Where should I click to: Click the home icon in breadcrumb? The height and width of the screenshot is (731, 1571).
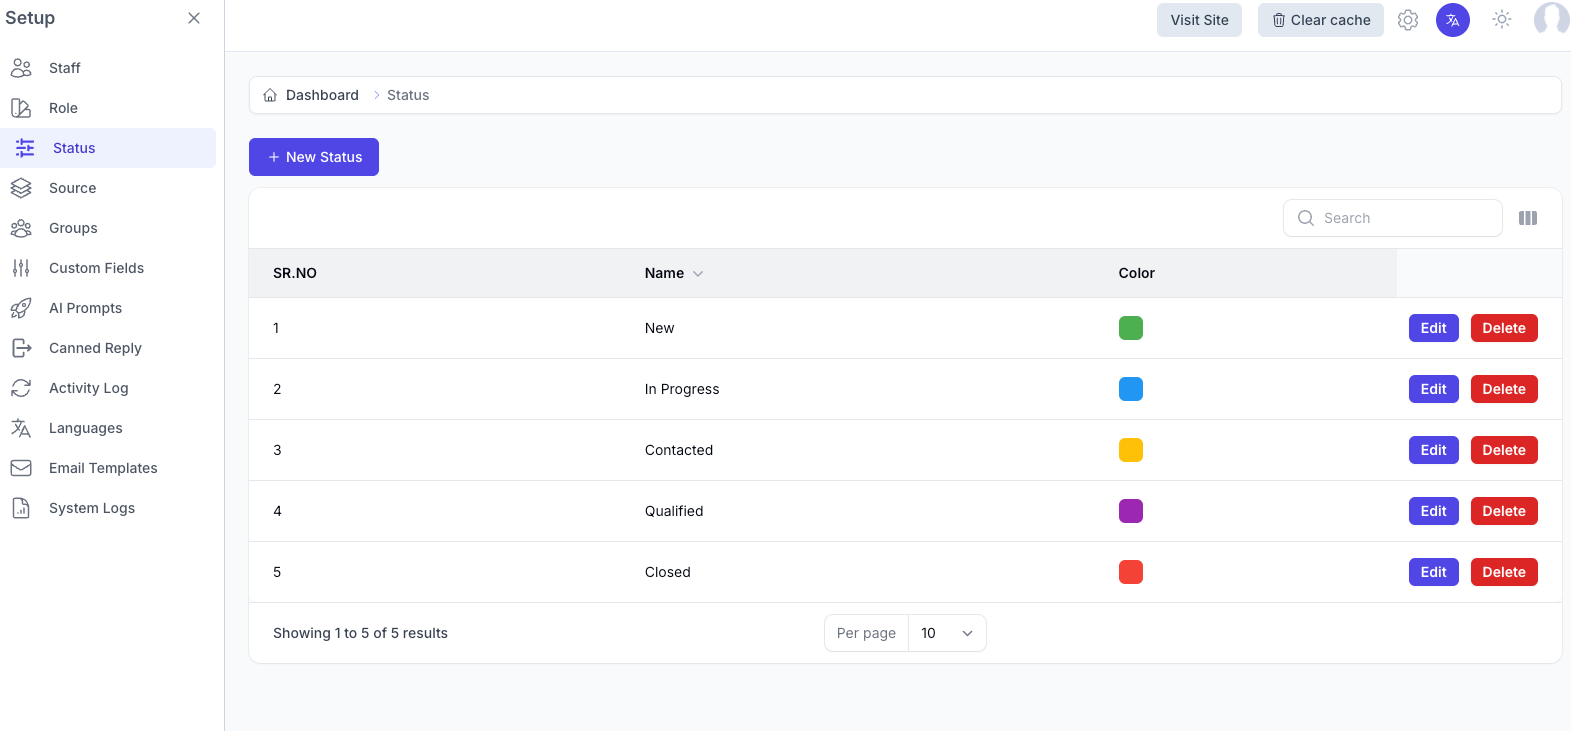pyautogui.click(x=270, y=95)
